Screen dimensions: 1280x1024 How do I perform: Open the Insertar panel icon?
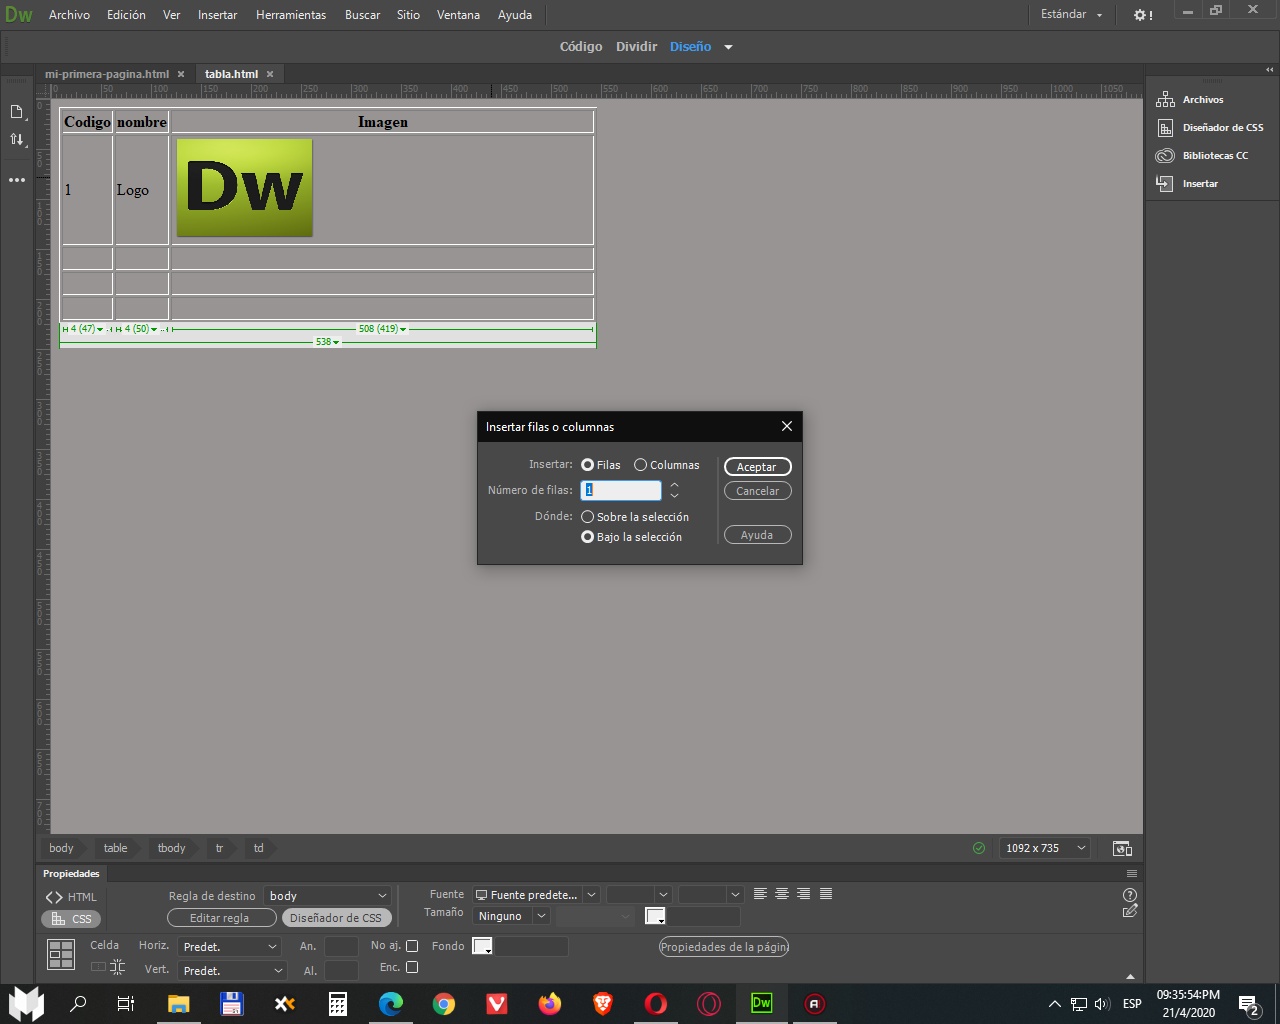pyautogui.click(x=1165, y=183)
